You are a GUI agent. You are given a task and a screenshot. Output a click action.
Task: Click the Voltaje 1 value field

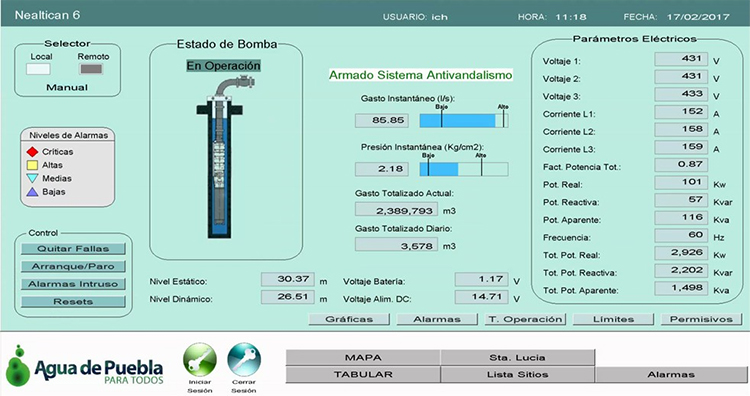click(681, 59)
